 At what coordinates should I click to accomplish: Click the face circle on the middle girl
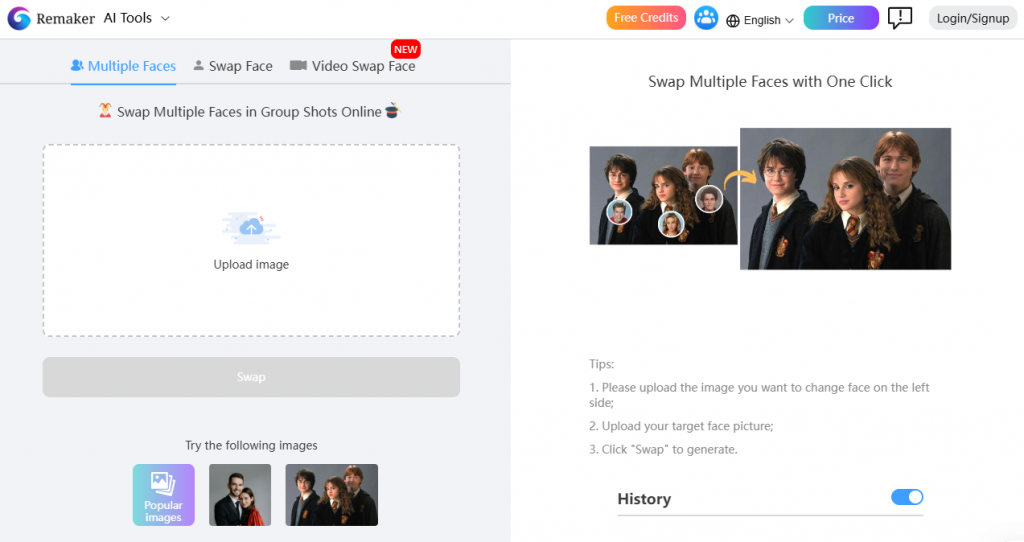point(671,224)
